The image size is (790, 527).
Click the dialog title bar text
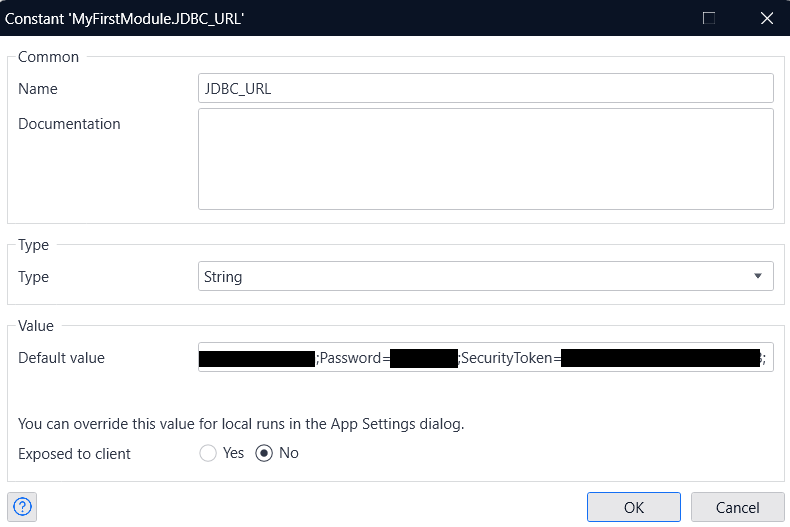pos(125,18)
